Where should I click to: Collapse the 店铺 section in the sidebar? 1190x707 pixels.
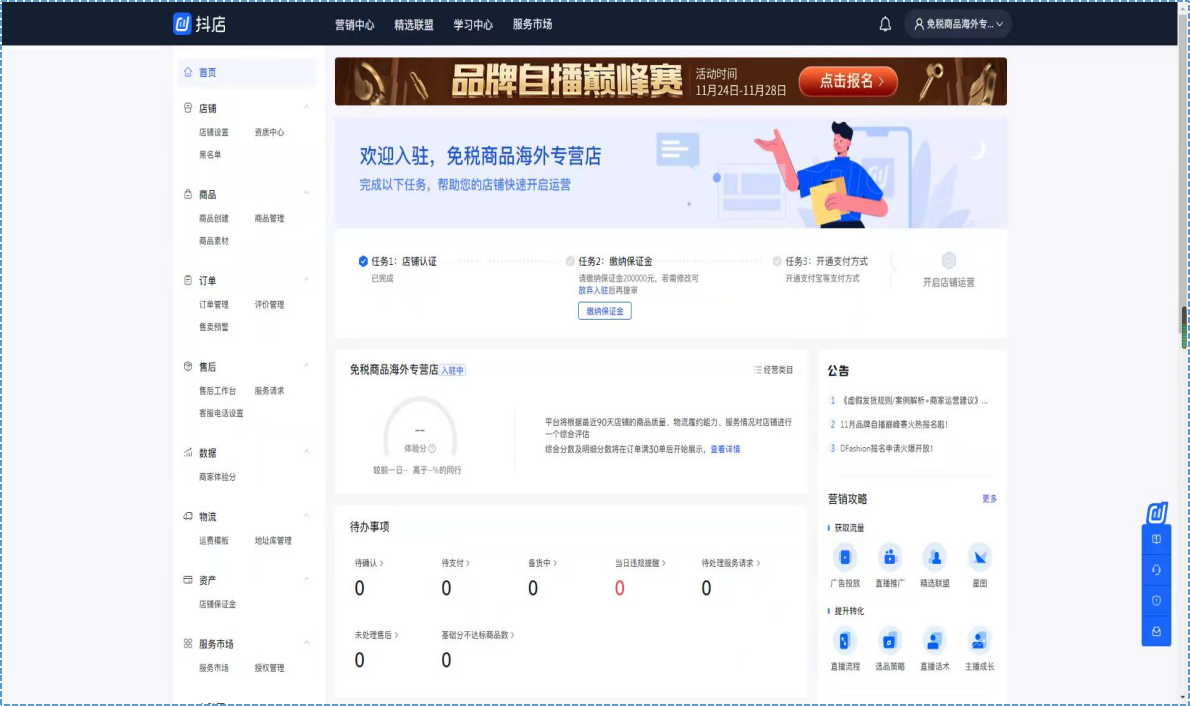click(307, 108)
